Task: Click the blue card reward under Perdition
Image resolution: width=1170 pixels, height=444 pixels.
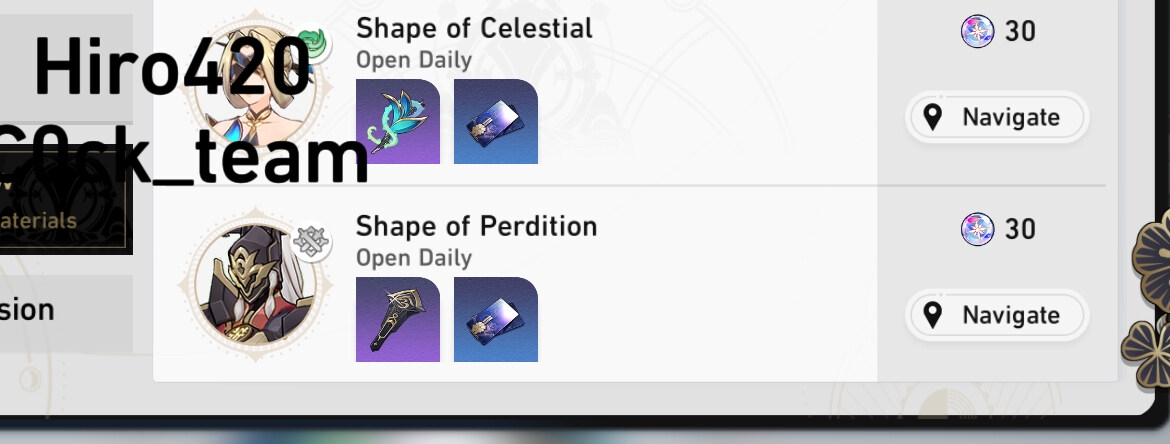Action: [x=496, y=319]
